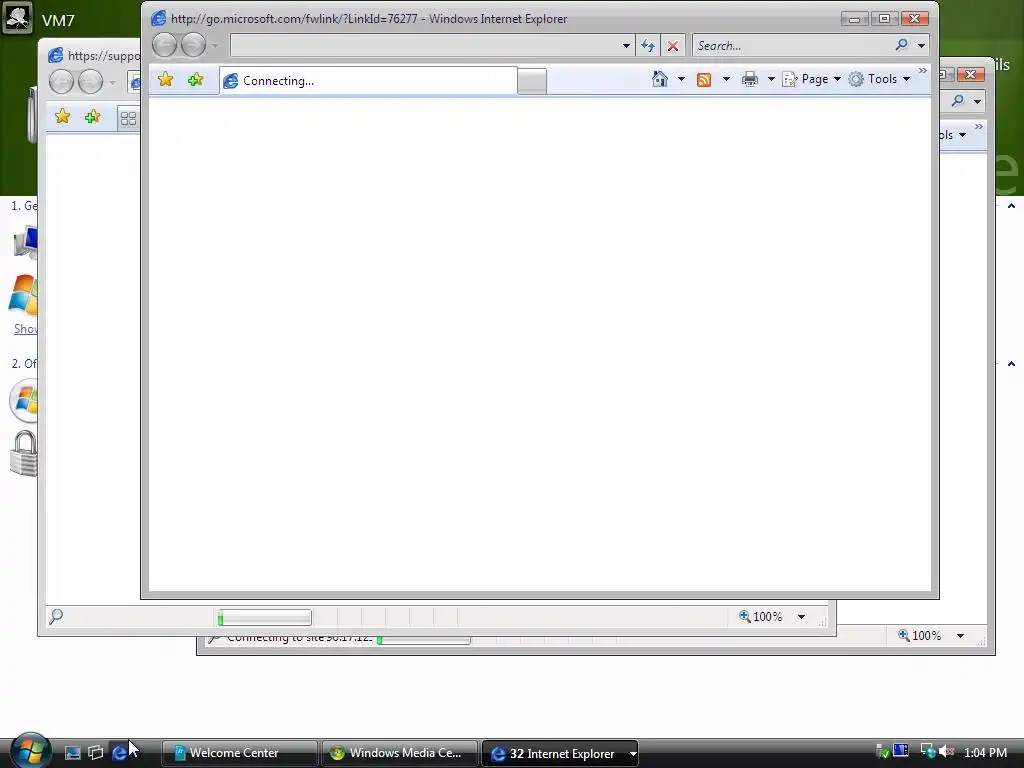Click the support window's status bar magnifier icon
Image resolution: width=1024 pixels, height=768 pixels.
[x=56, y=616]
